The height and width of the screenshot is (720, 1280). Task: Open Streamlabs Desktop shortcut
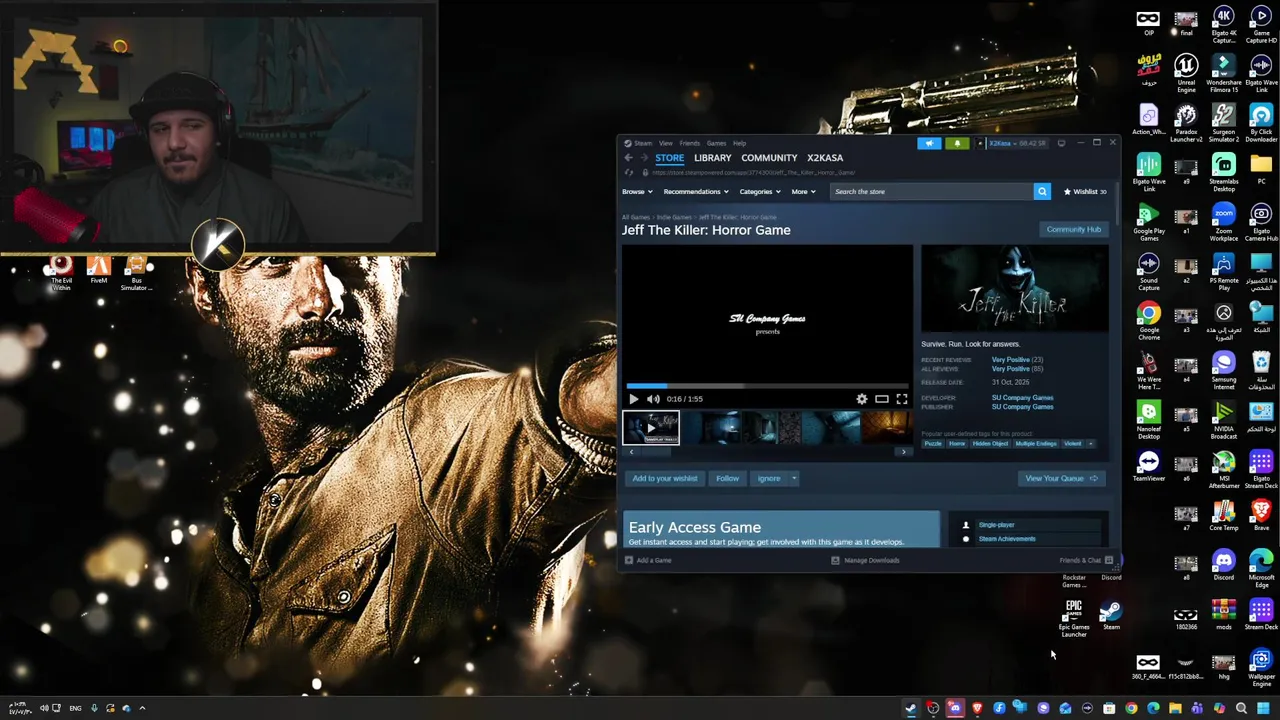[x=1224, y=173]
